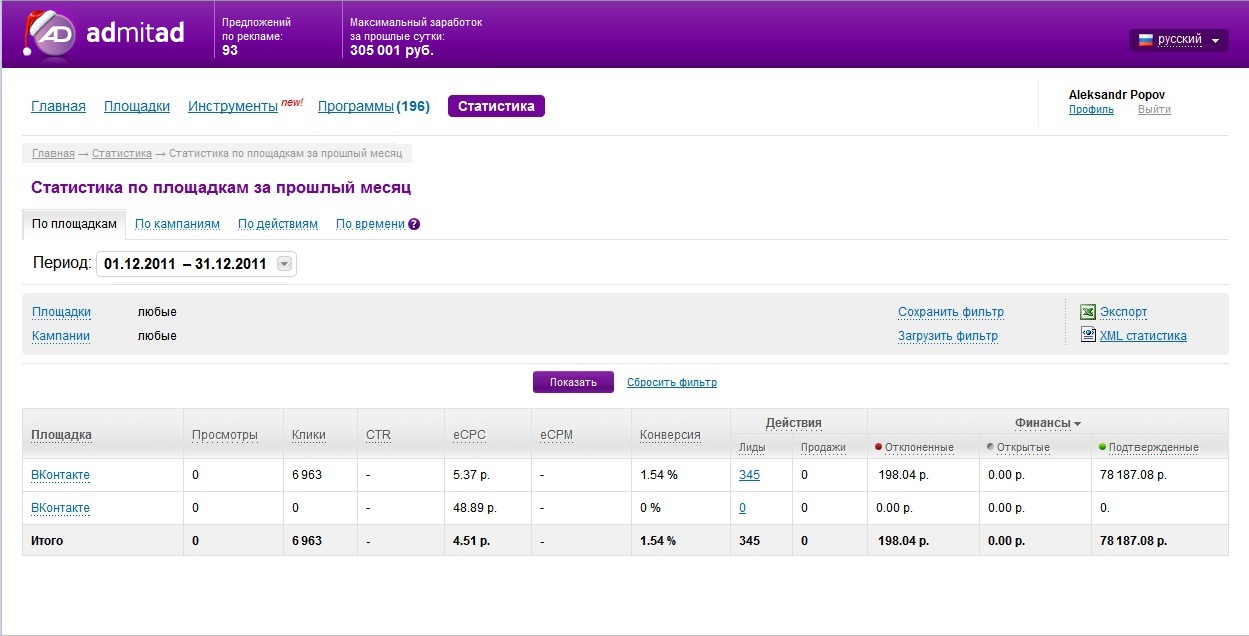
Task: Sort by the Просмотры column header
Action: coord(225,435)
